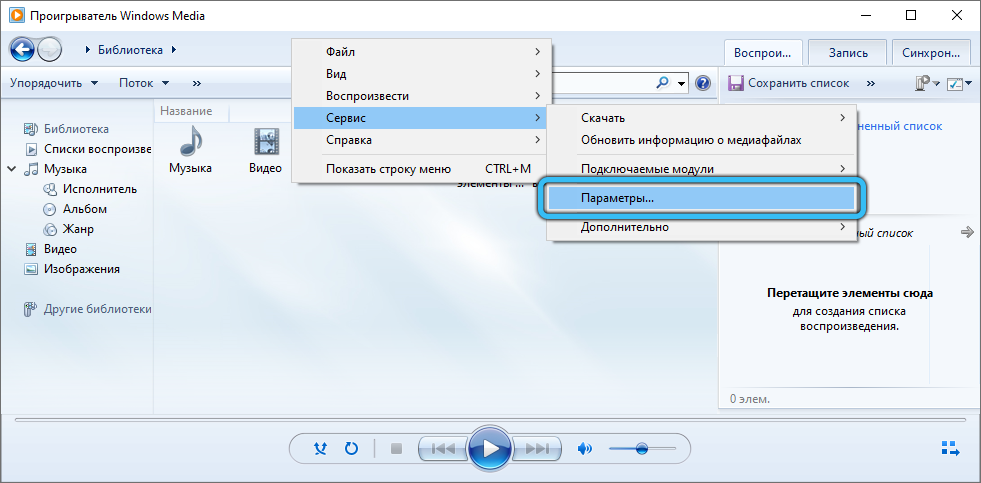Image resolution: width=981 pixels, height=483 pixels.
Task: Adjust the volume slider
Action: [x=640, y=449]
